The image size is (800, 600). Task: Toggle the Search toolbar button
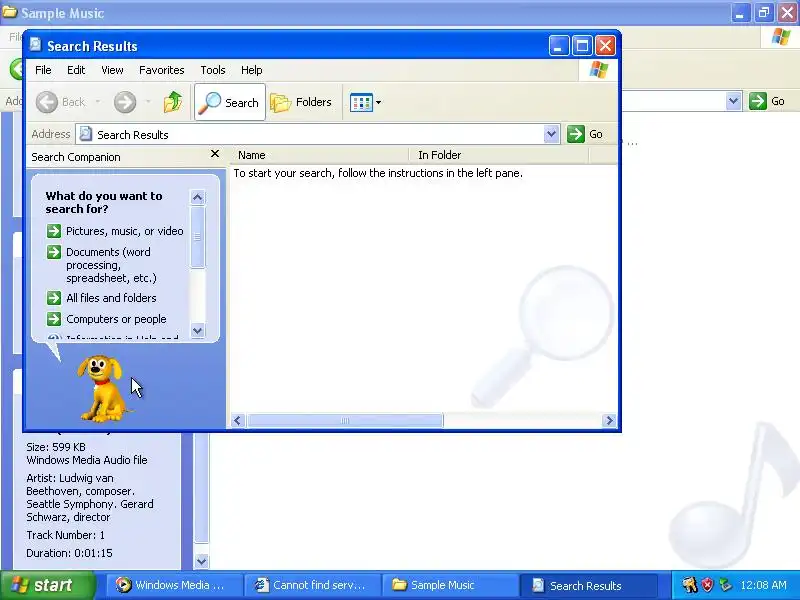[230, 102]
